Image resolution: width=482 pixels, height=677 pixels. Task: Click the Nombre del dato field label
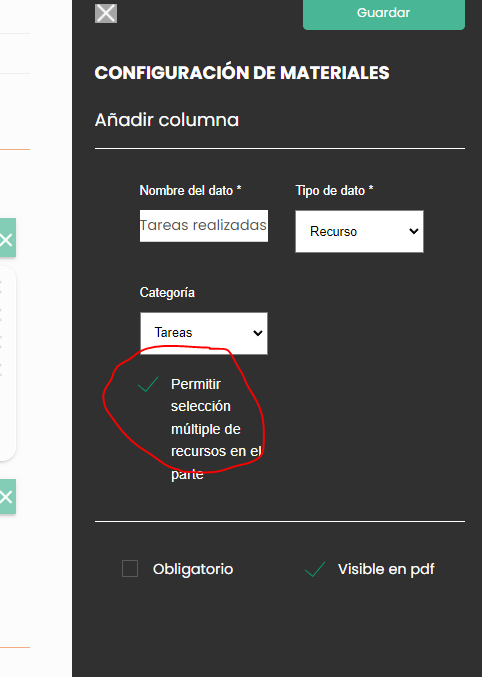(190, 190)
